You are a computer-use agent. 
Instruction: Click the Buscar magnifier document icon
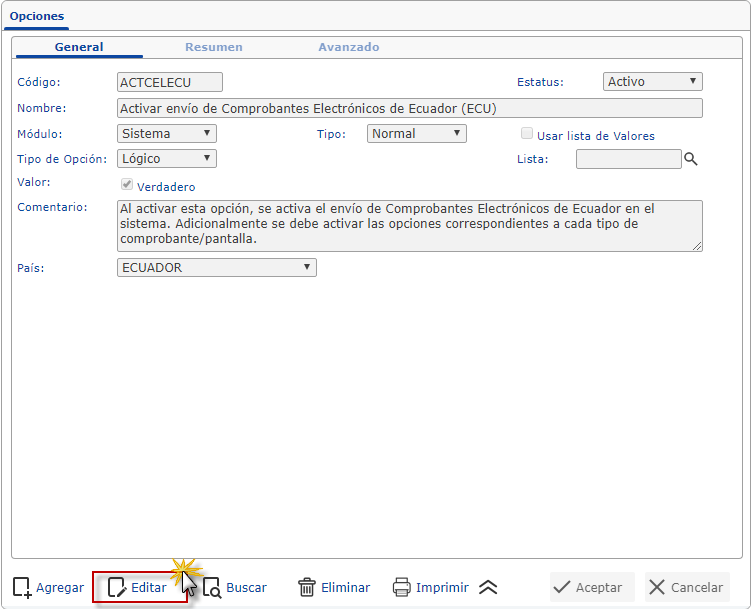point(212,588)
